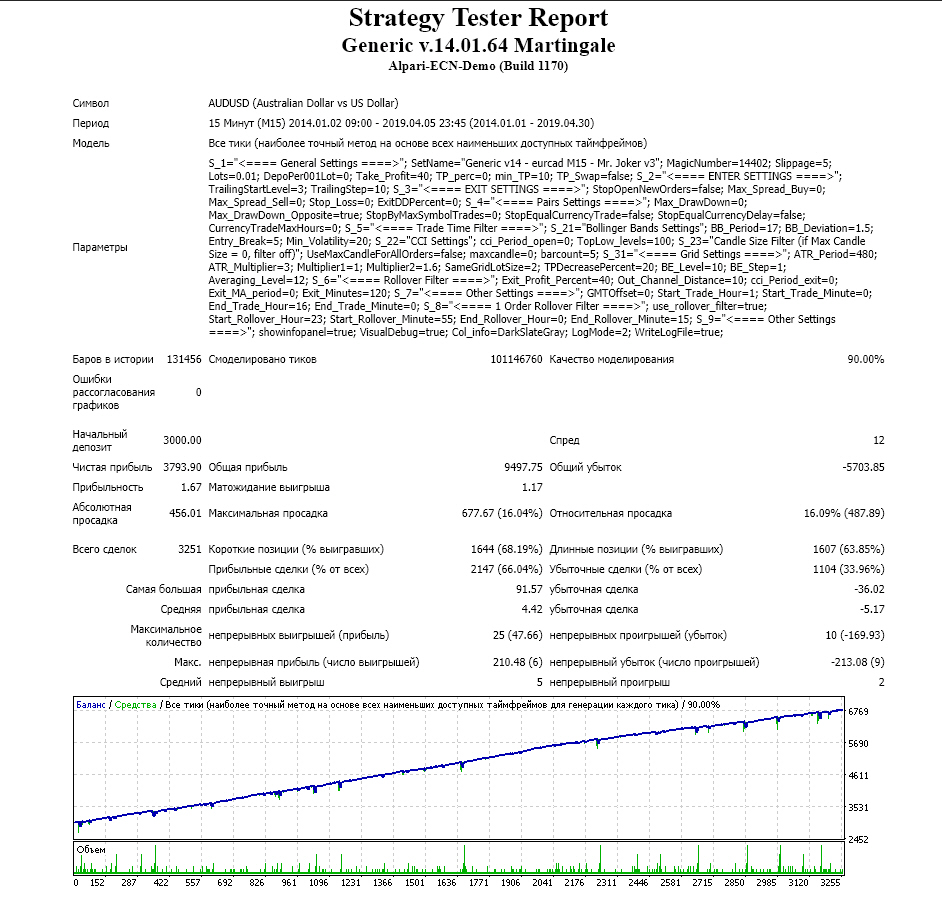Screen dimensions: 942x897
Task: Click the Период label
Action: coord(91,123)
